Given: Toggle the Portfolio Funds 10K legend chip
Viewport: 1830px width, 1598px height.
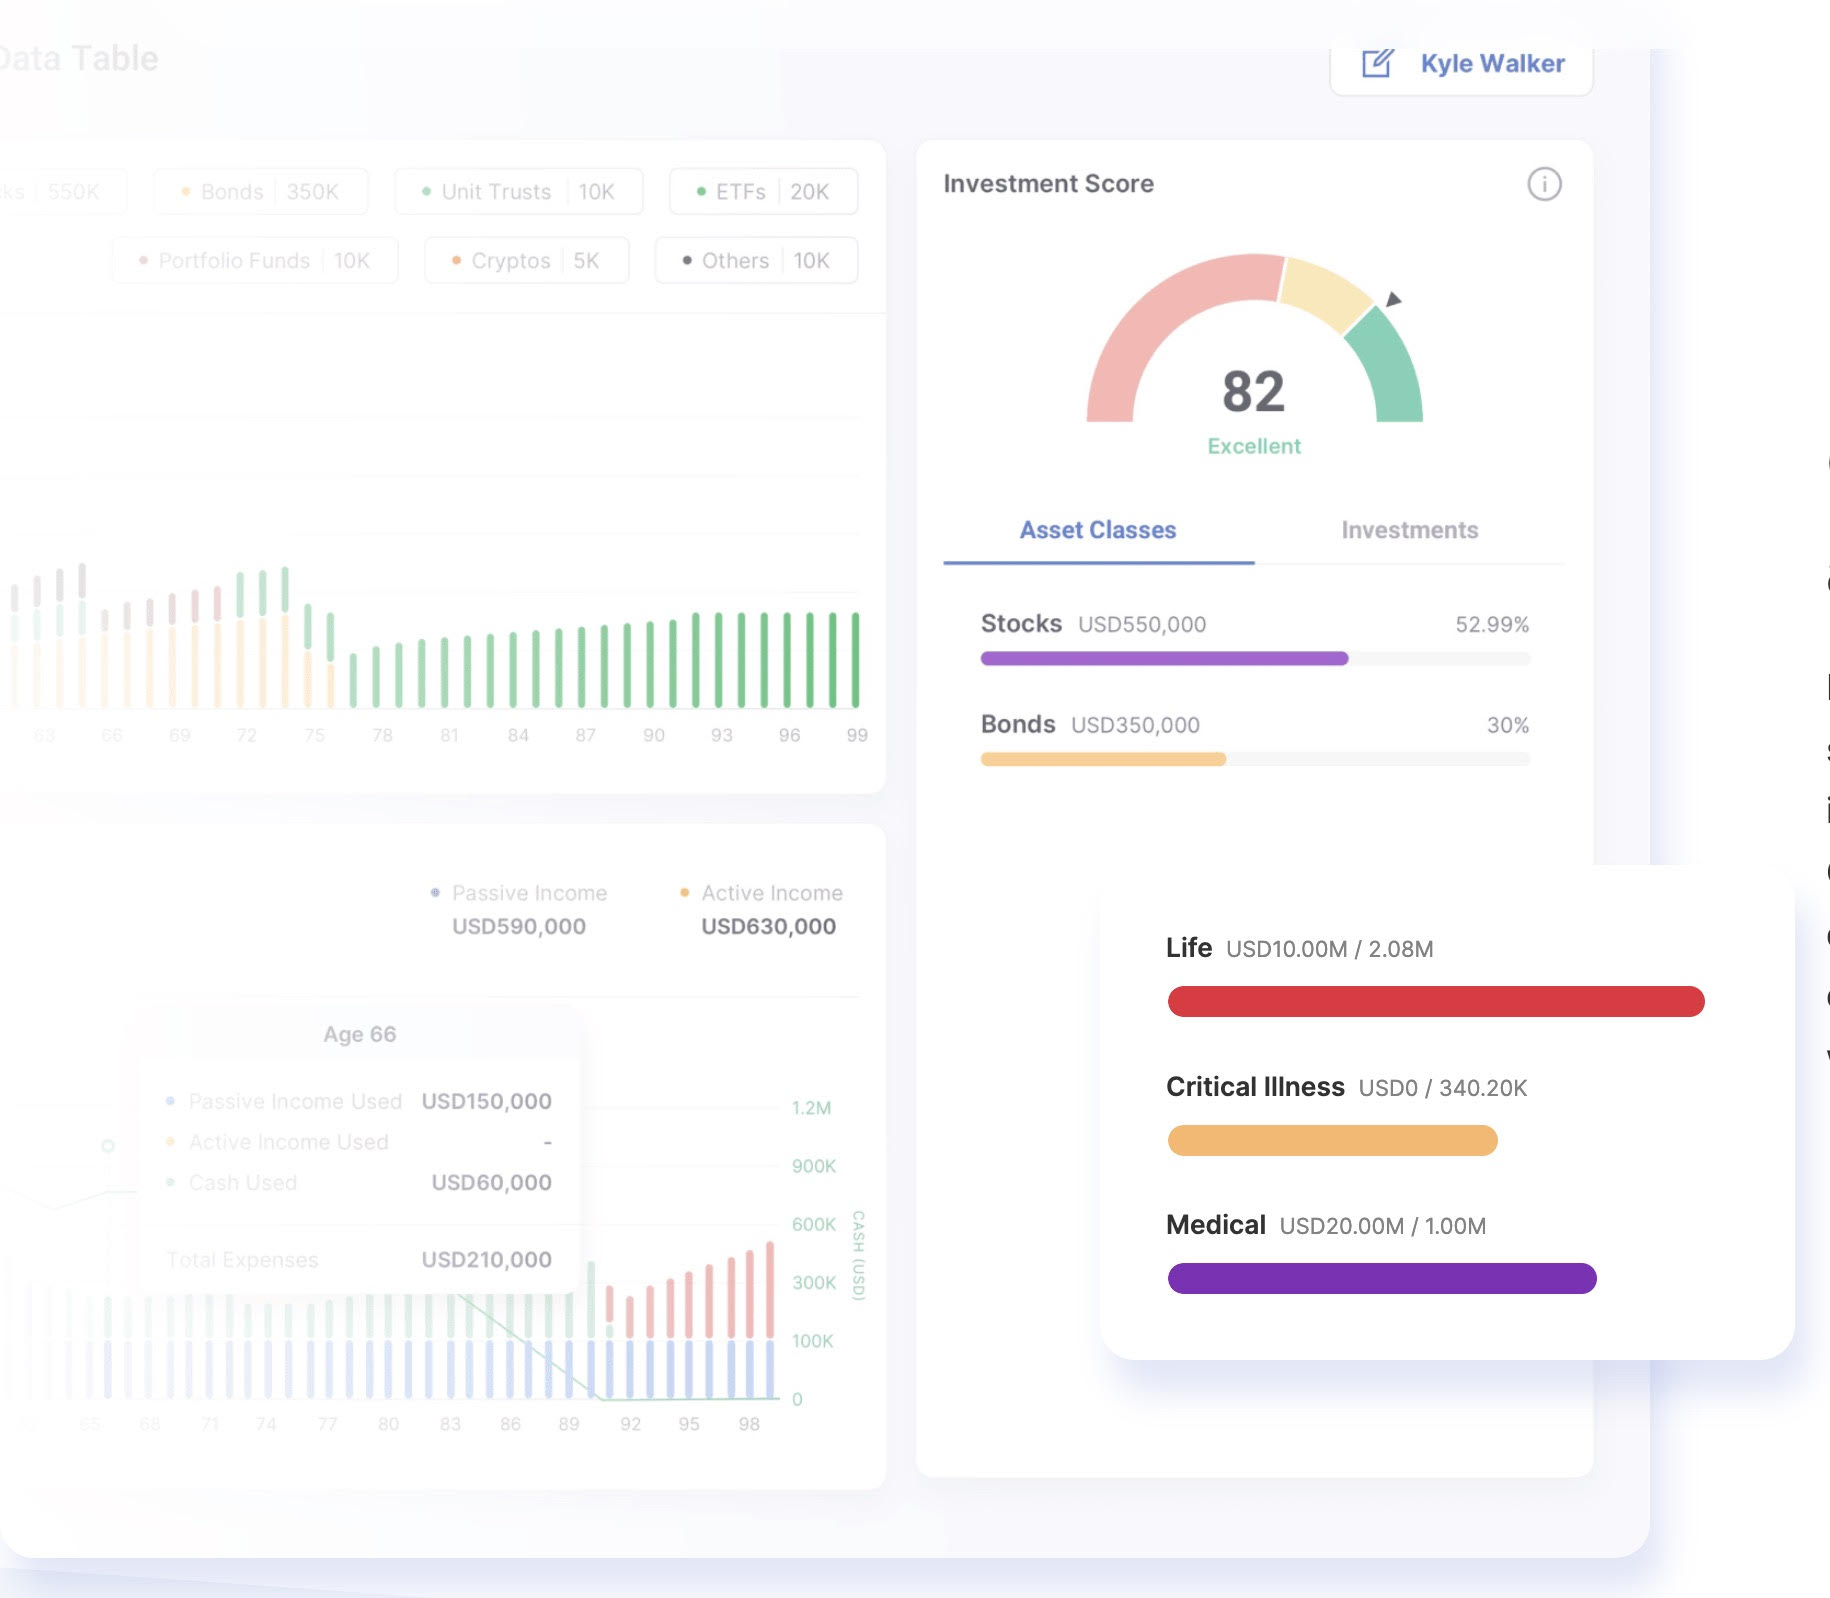Looking at the screenshot, I should tap(255, 260).
